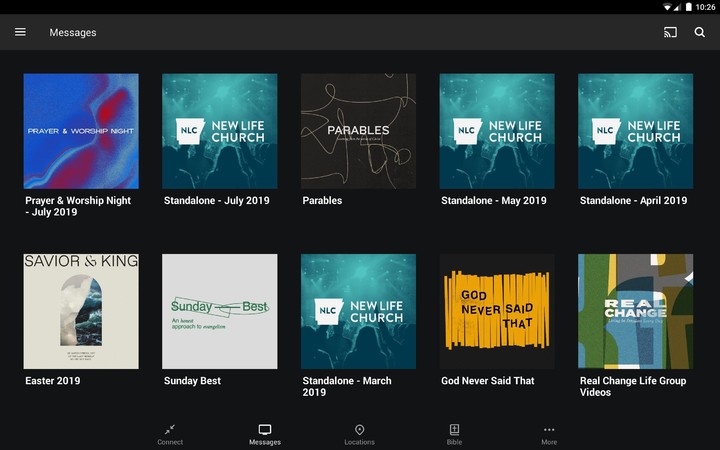The image size is (720, 450).
Task: Tap the Bible book icon
Action: point(454,429)
